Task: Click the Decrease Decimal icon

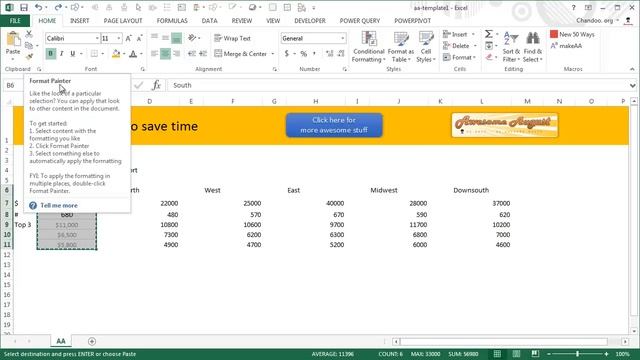Action: click(x=341, y=53)
